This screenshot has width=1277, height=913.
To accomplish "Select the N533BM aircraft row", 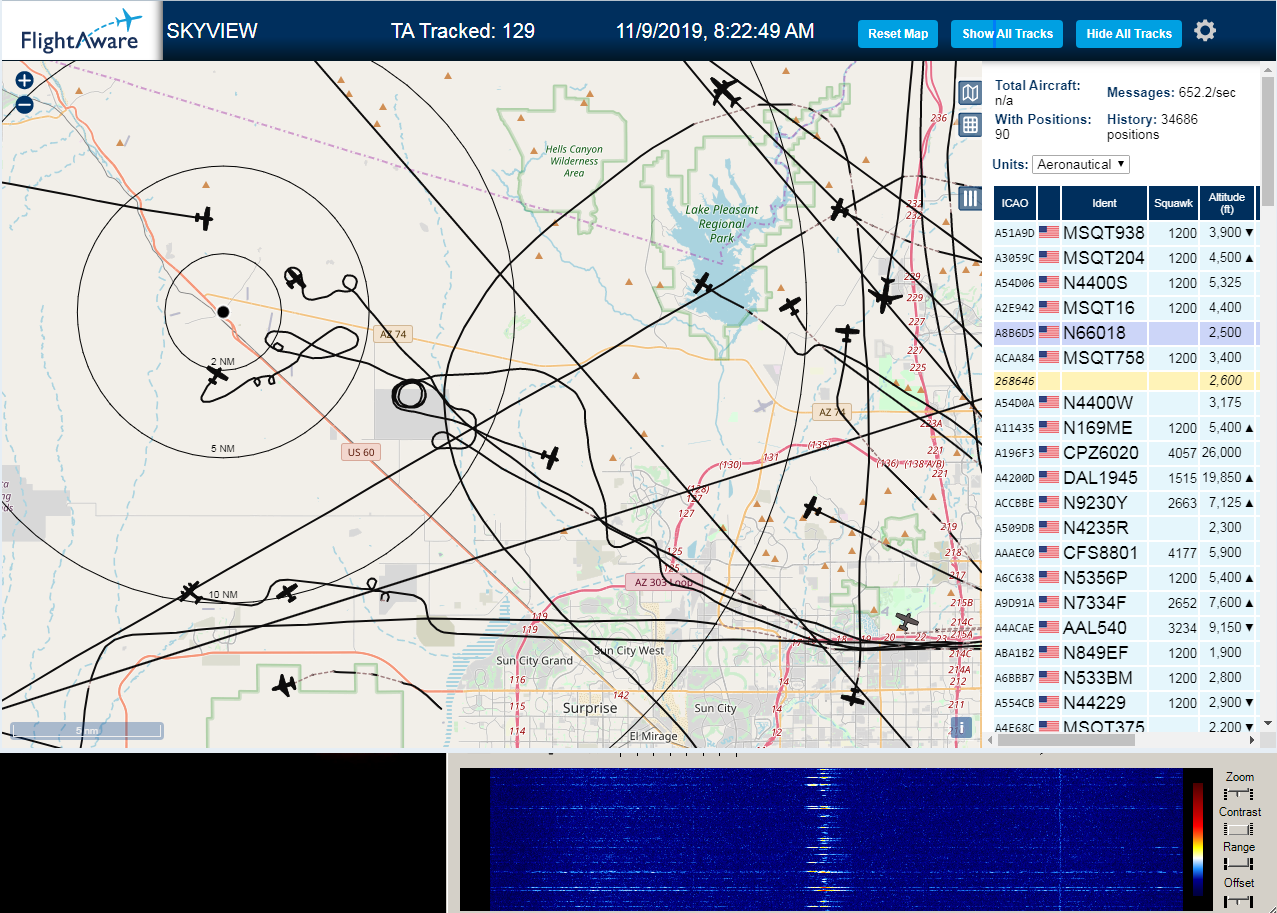I will (1125, 678).
